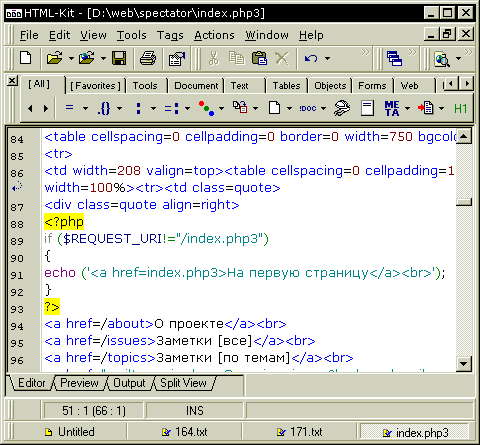Expand the dropdown beside the magnifier preview icon
The height and width of the screenshot is (445, 480).
click(x=459, y=59)
